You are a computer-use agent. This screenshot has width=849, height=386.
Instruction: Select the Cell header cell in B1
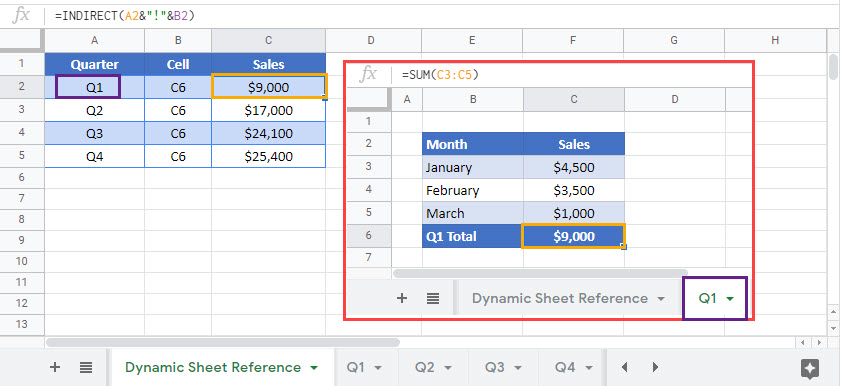[x=178, y=64]
